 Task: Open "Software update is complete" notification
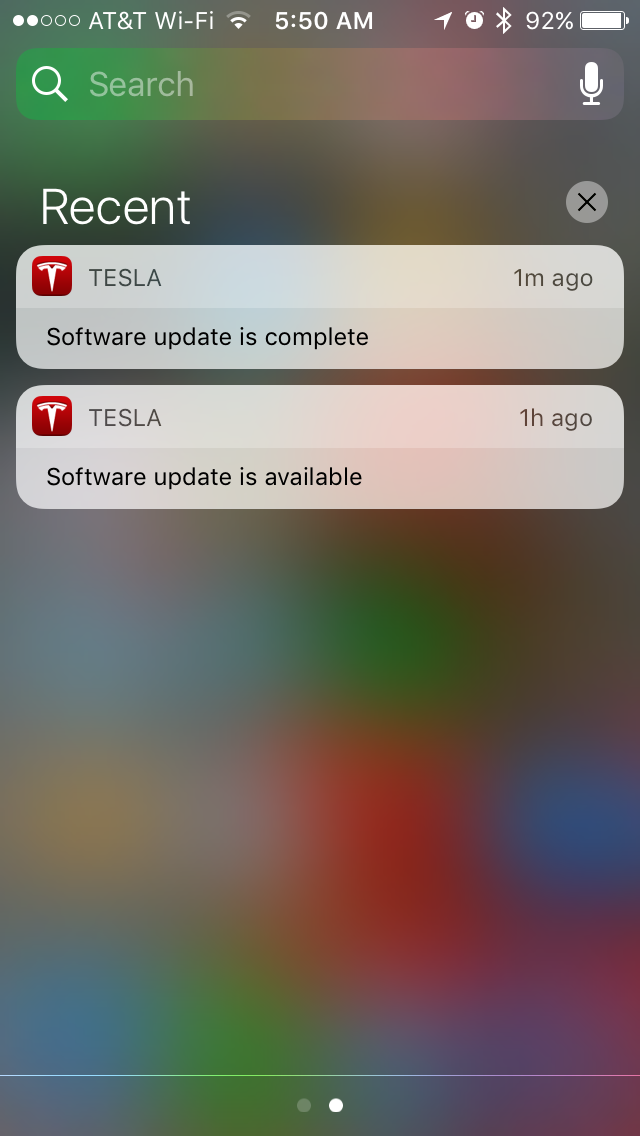320,307
